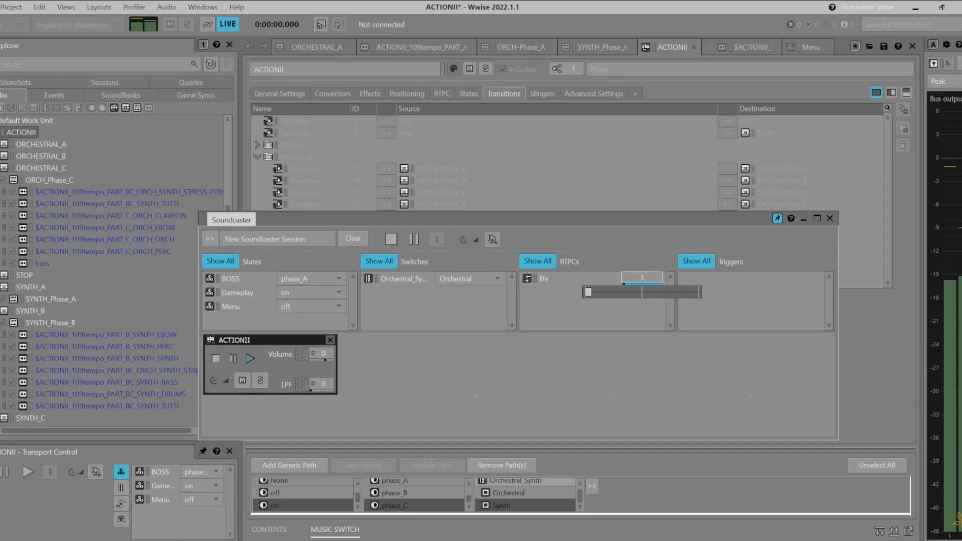Stop all playback in the Soundcaster toolbar
The image size is (962, 541).
pyautogui.click(x=391, y=239)
